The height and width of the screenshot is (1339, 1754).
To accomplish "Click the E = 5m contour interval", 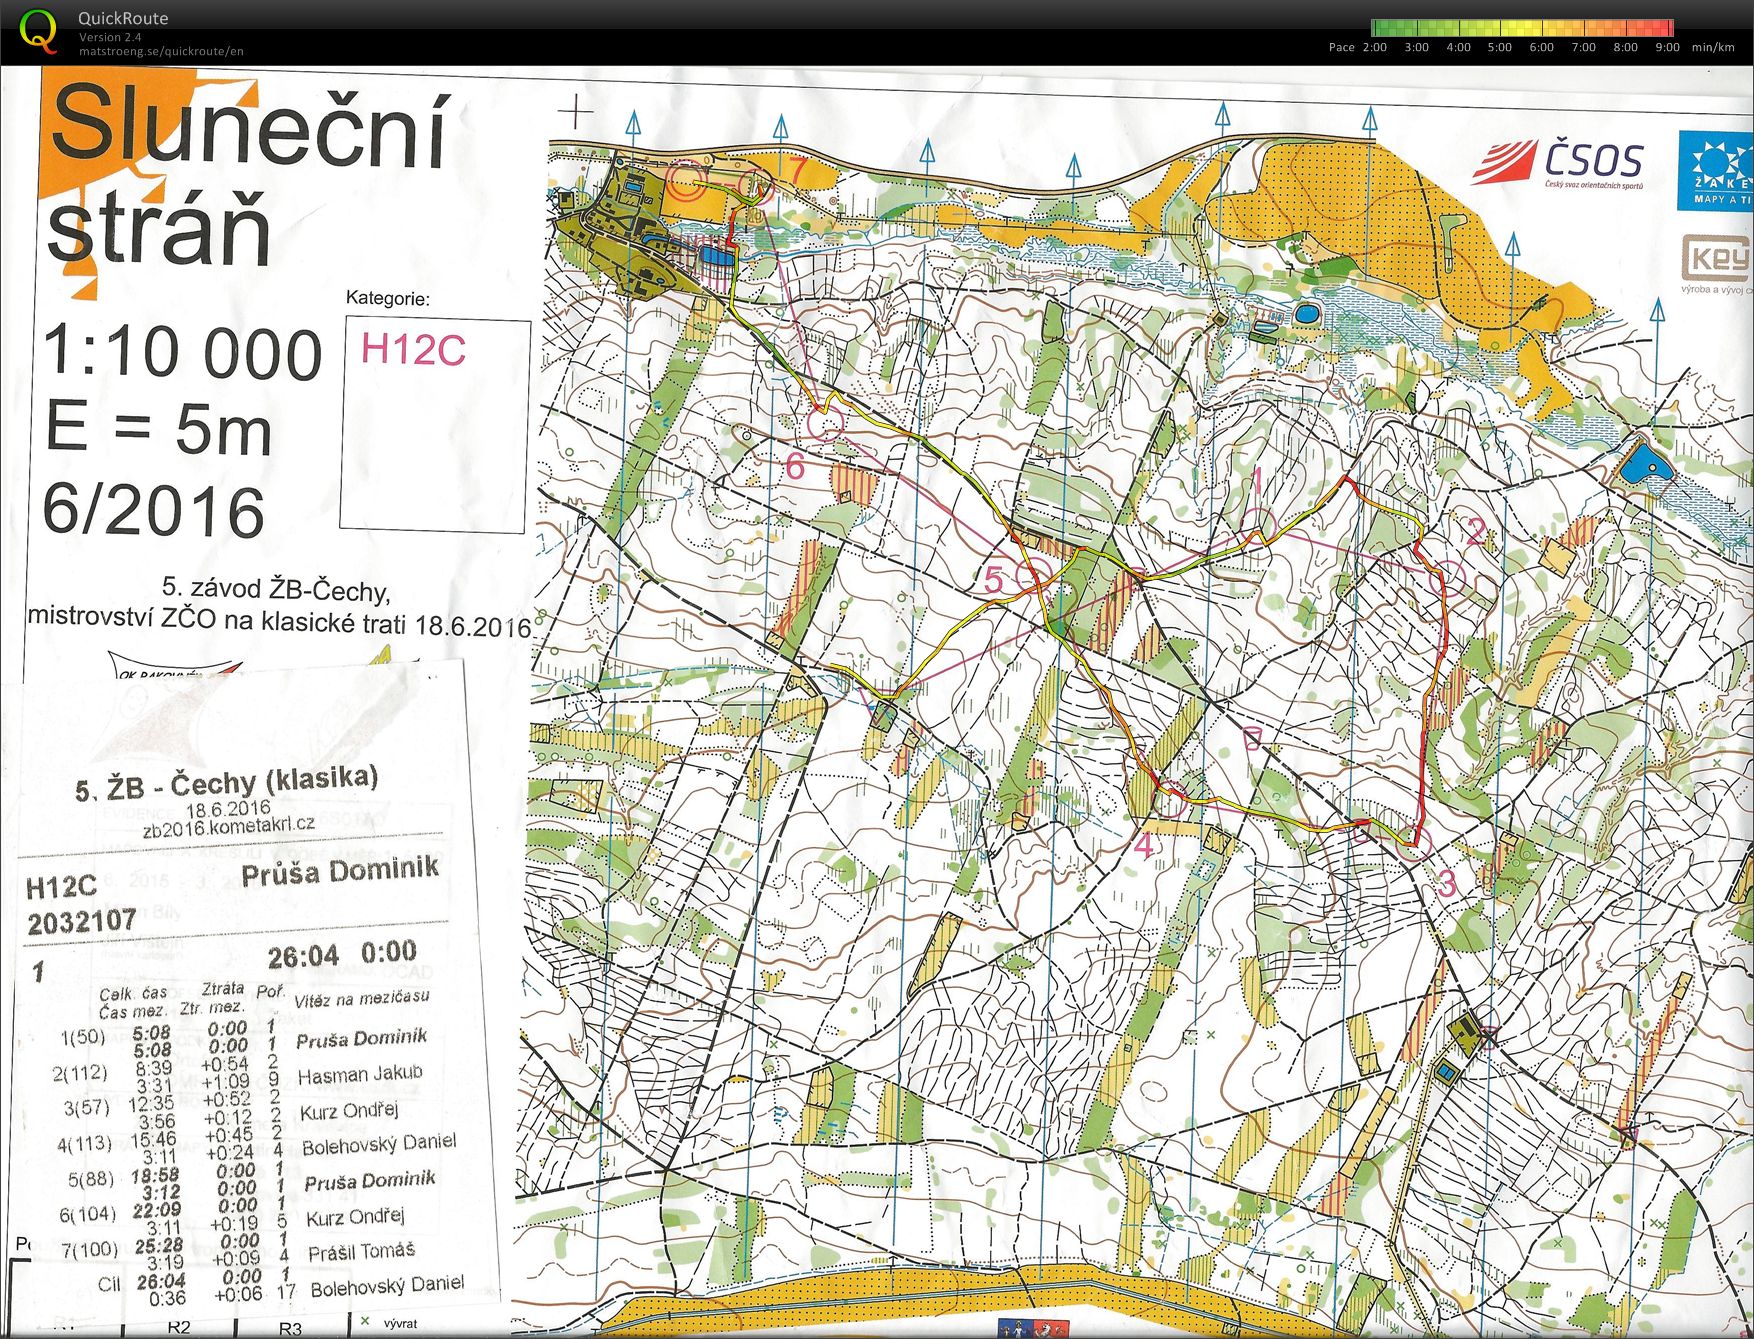I will (158, 430).
